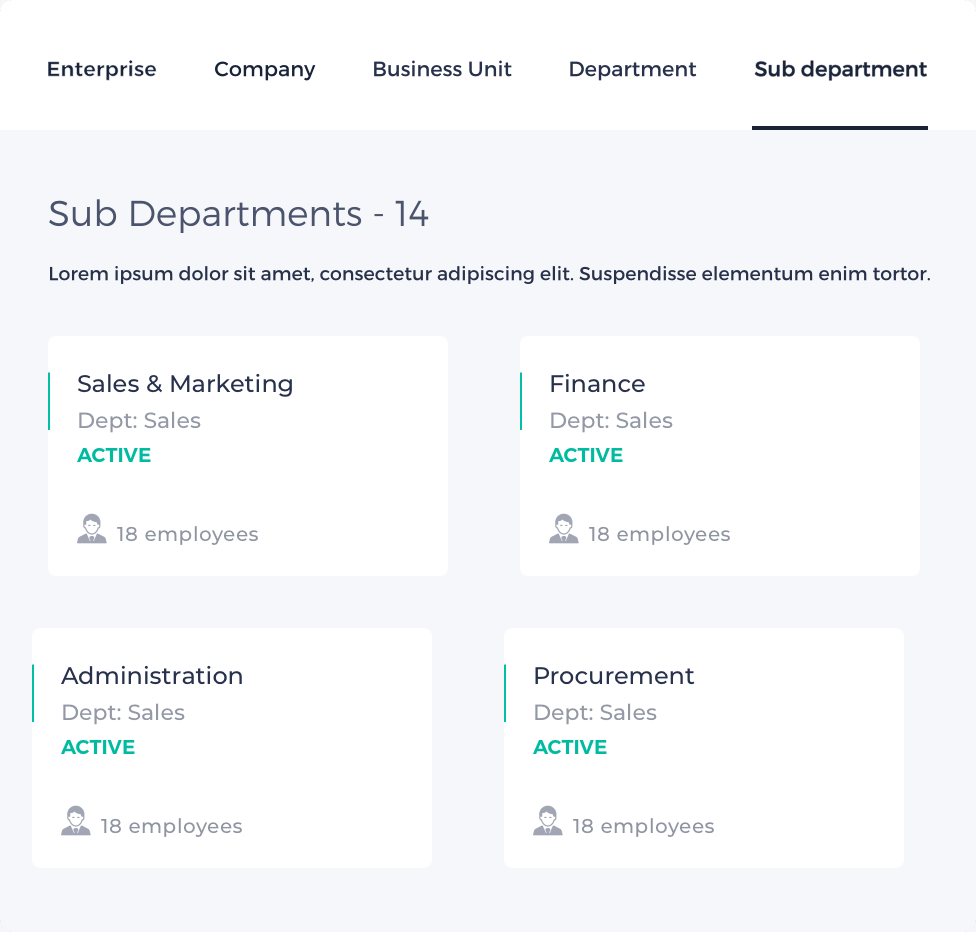Click employee icon on Administration card

75,821
